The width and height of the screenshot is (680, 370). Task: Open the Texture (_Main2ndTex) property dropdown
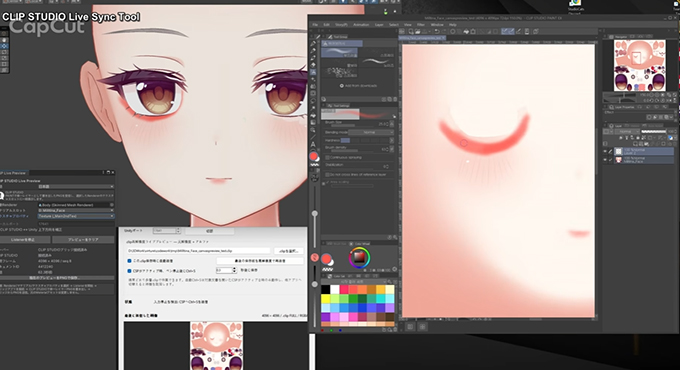(x=76, y=216)
